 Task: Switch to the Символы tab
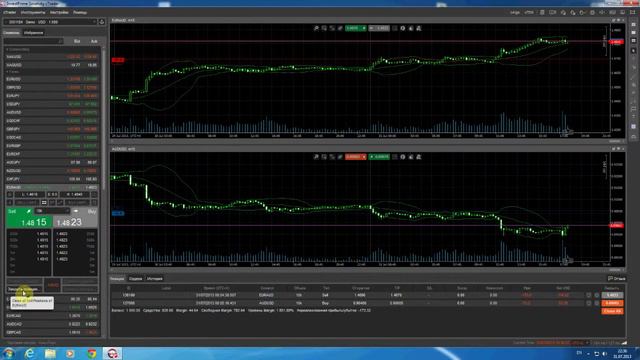click(x=12, y=33)
